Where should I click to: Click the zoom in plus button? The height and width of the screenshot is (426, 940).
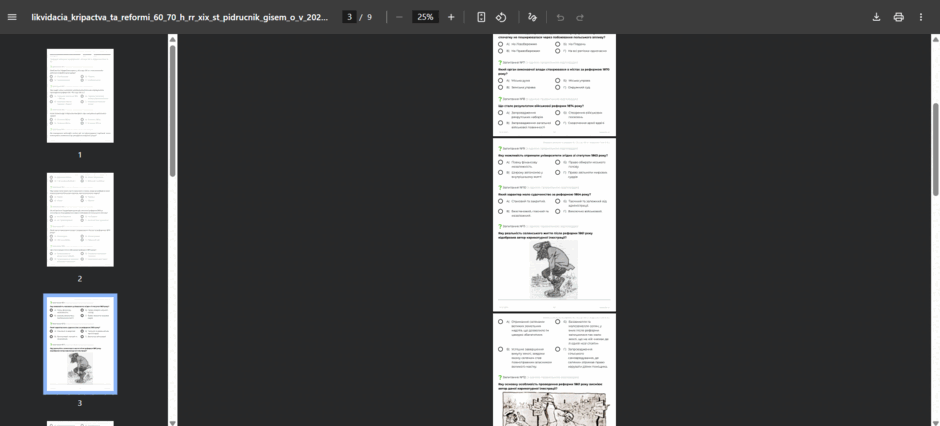click(451, 17)
